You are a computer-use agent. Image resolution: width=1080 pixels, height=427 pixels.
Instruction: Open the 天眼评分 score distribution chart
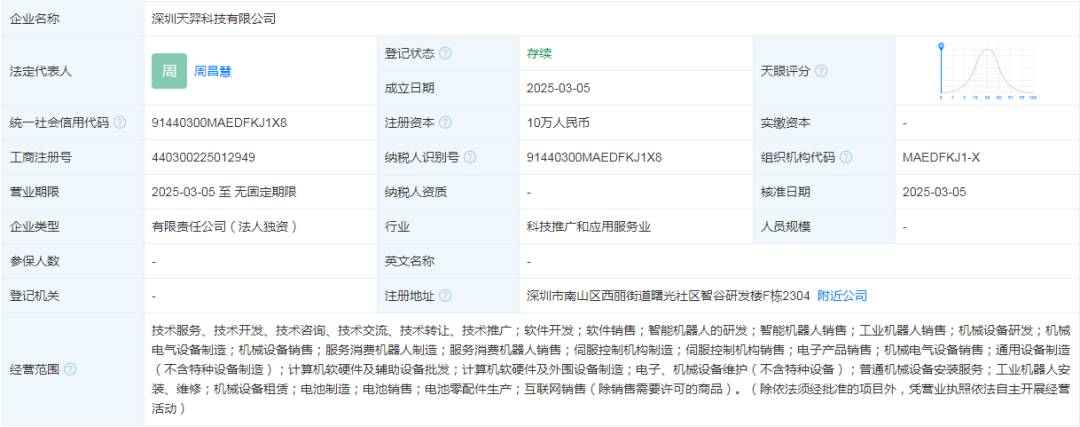[x=987, y=71]
